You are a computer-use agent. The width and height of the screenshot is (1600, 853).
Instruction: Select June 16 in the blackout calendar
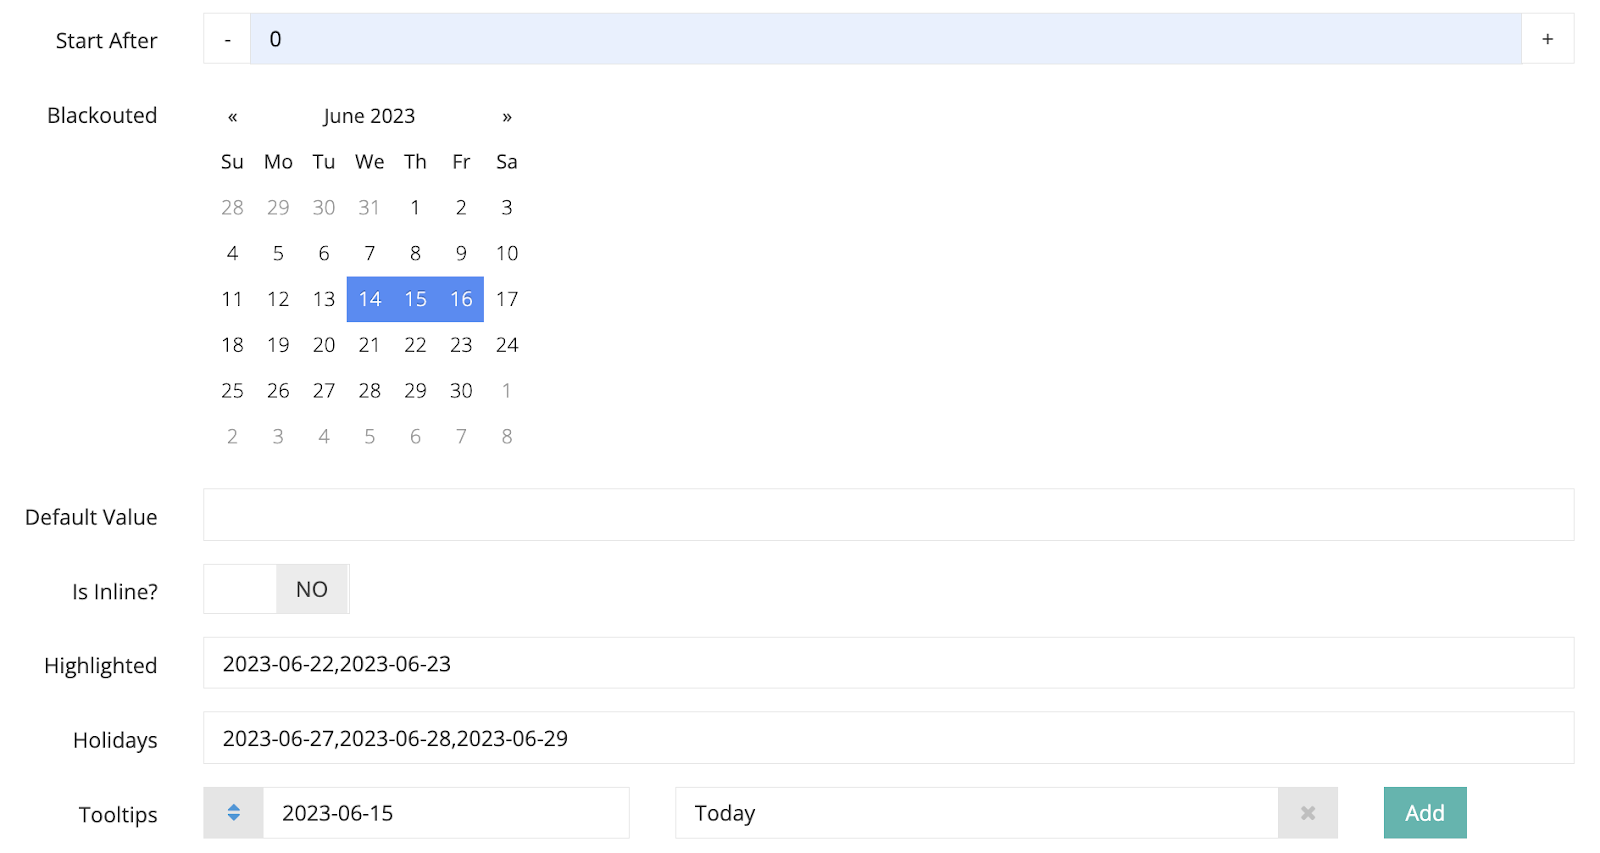(x=461, y=299)
